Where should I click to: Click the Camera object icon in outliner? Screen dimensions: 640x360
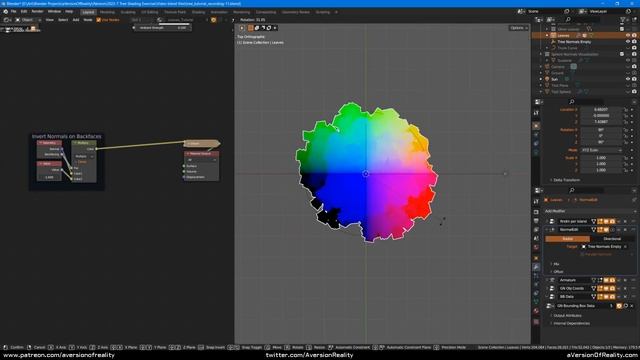[547, 67]
